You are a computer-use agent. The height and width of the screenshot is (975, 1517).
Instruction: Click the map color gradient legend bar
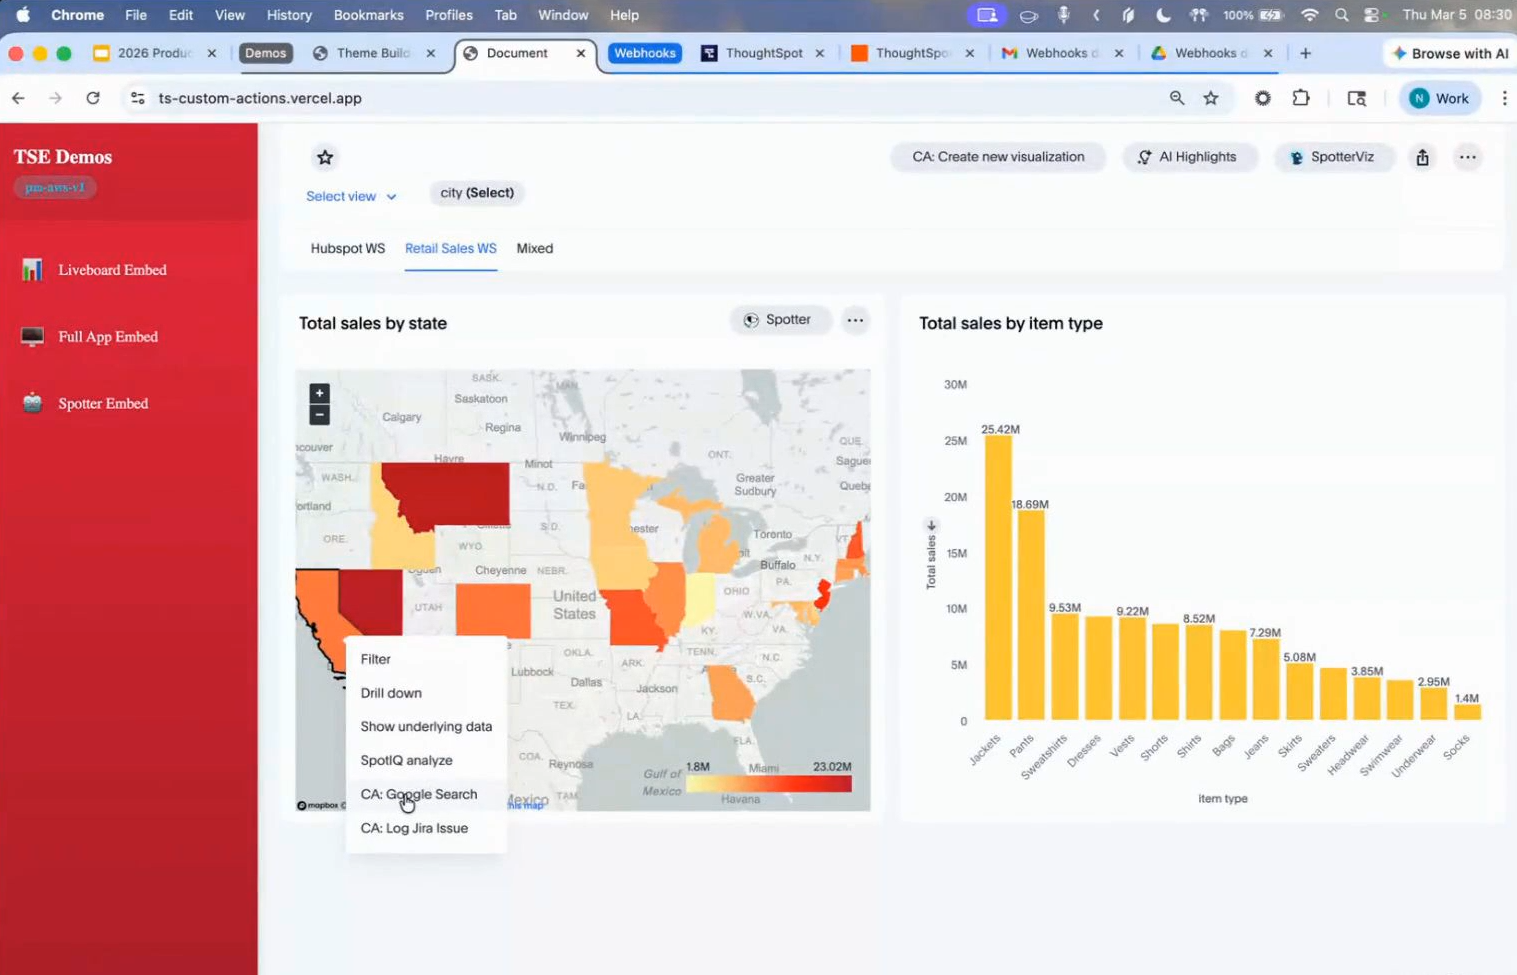point(769,784)
